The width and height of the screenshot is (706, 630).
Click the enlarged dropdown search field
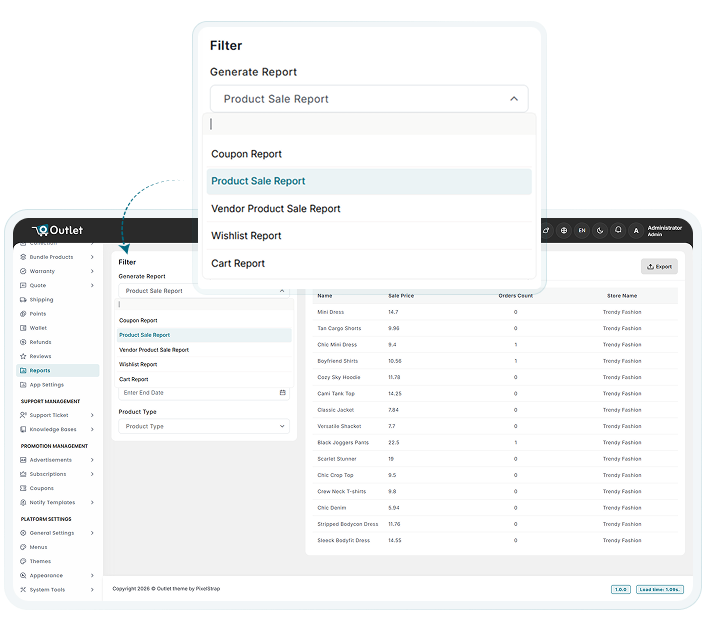pyautogui.click(x=369, y=124)
